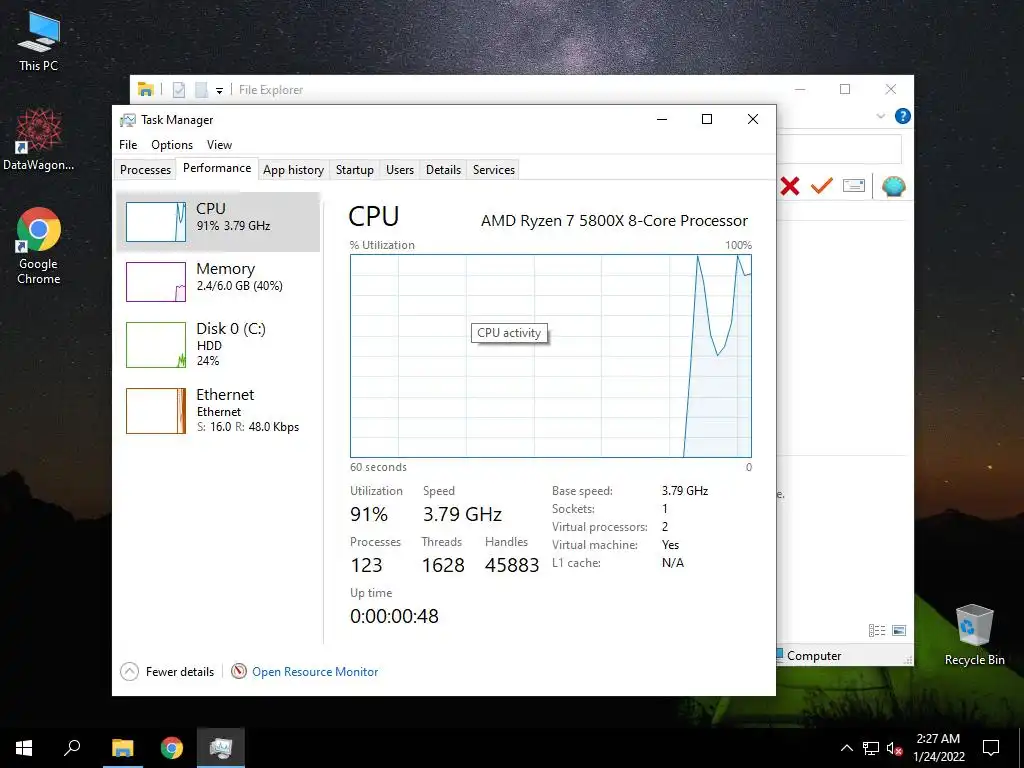The width and height of the screenshot is (1024, 768).
Task: Click the Task Manager title bar icon
Action: (127, 120)
